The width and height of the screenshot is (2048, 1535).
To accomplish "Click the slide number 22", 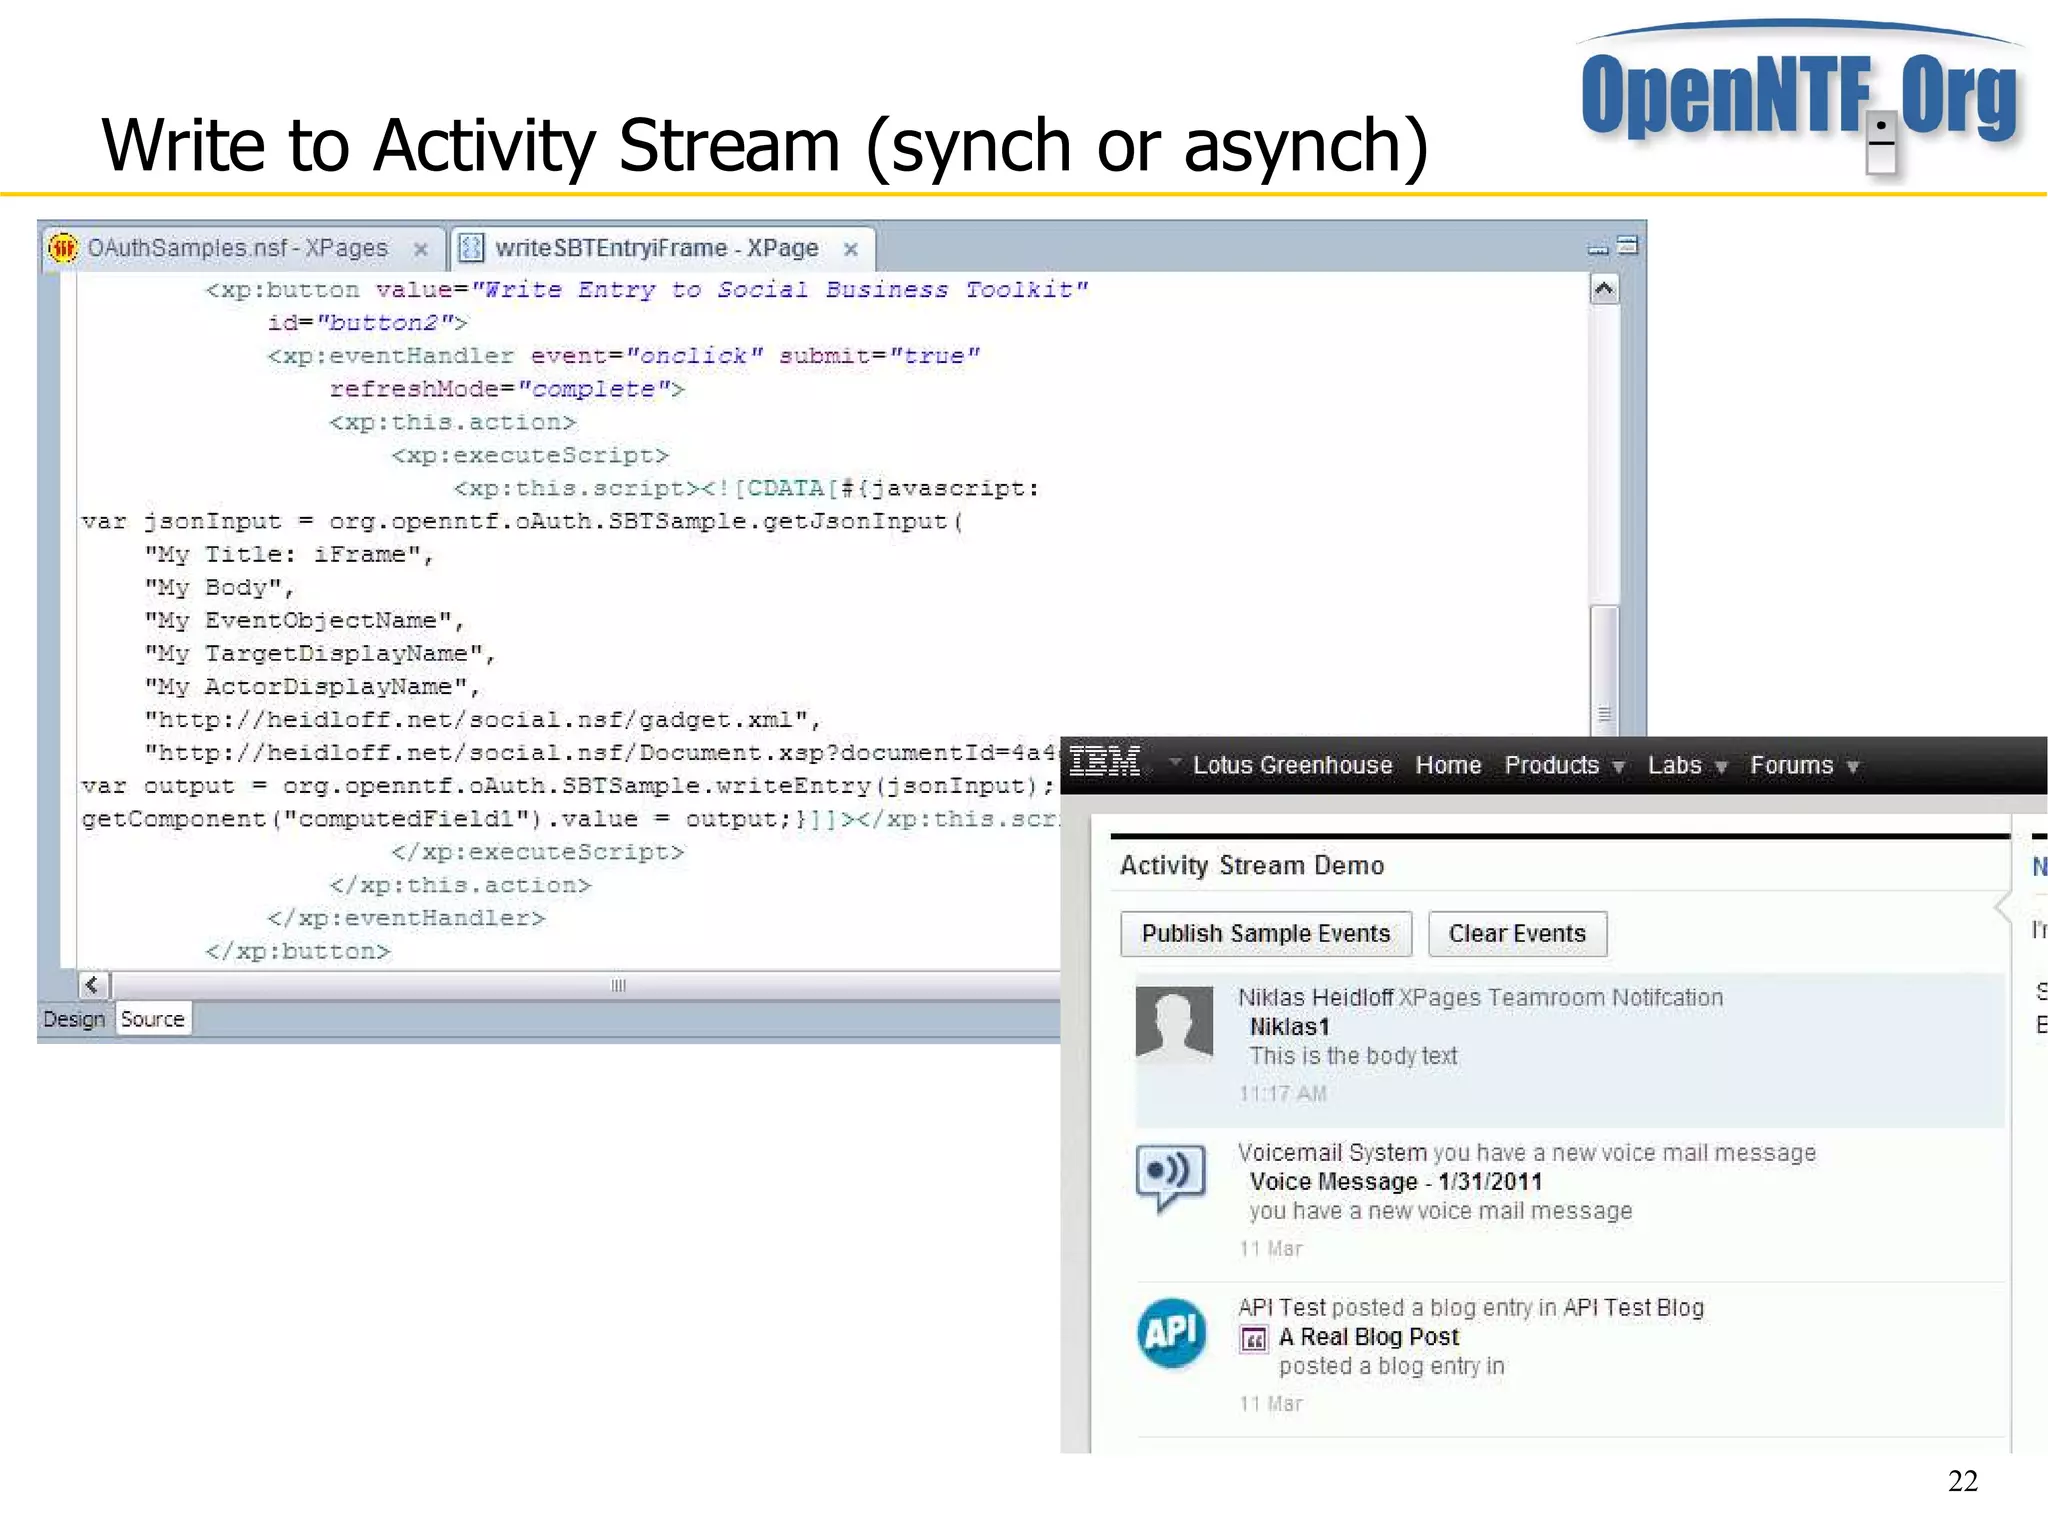I will click(1963, 1481).
